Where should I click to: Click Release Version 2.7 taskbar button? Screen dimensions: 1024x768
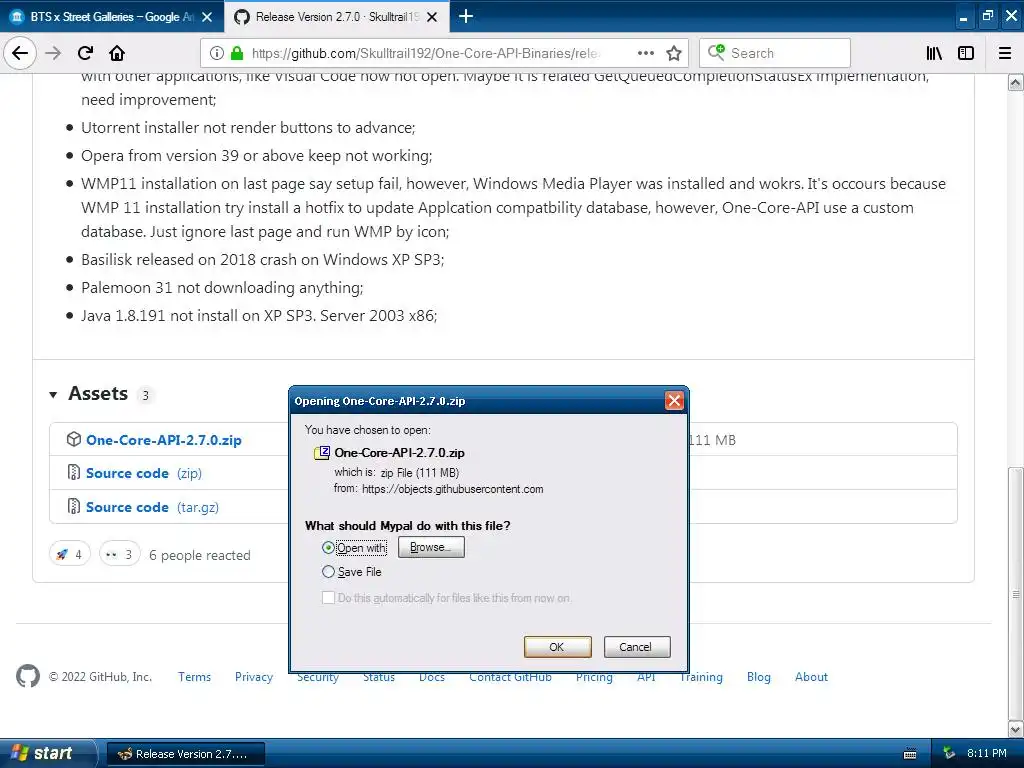point(185,754)
